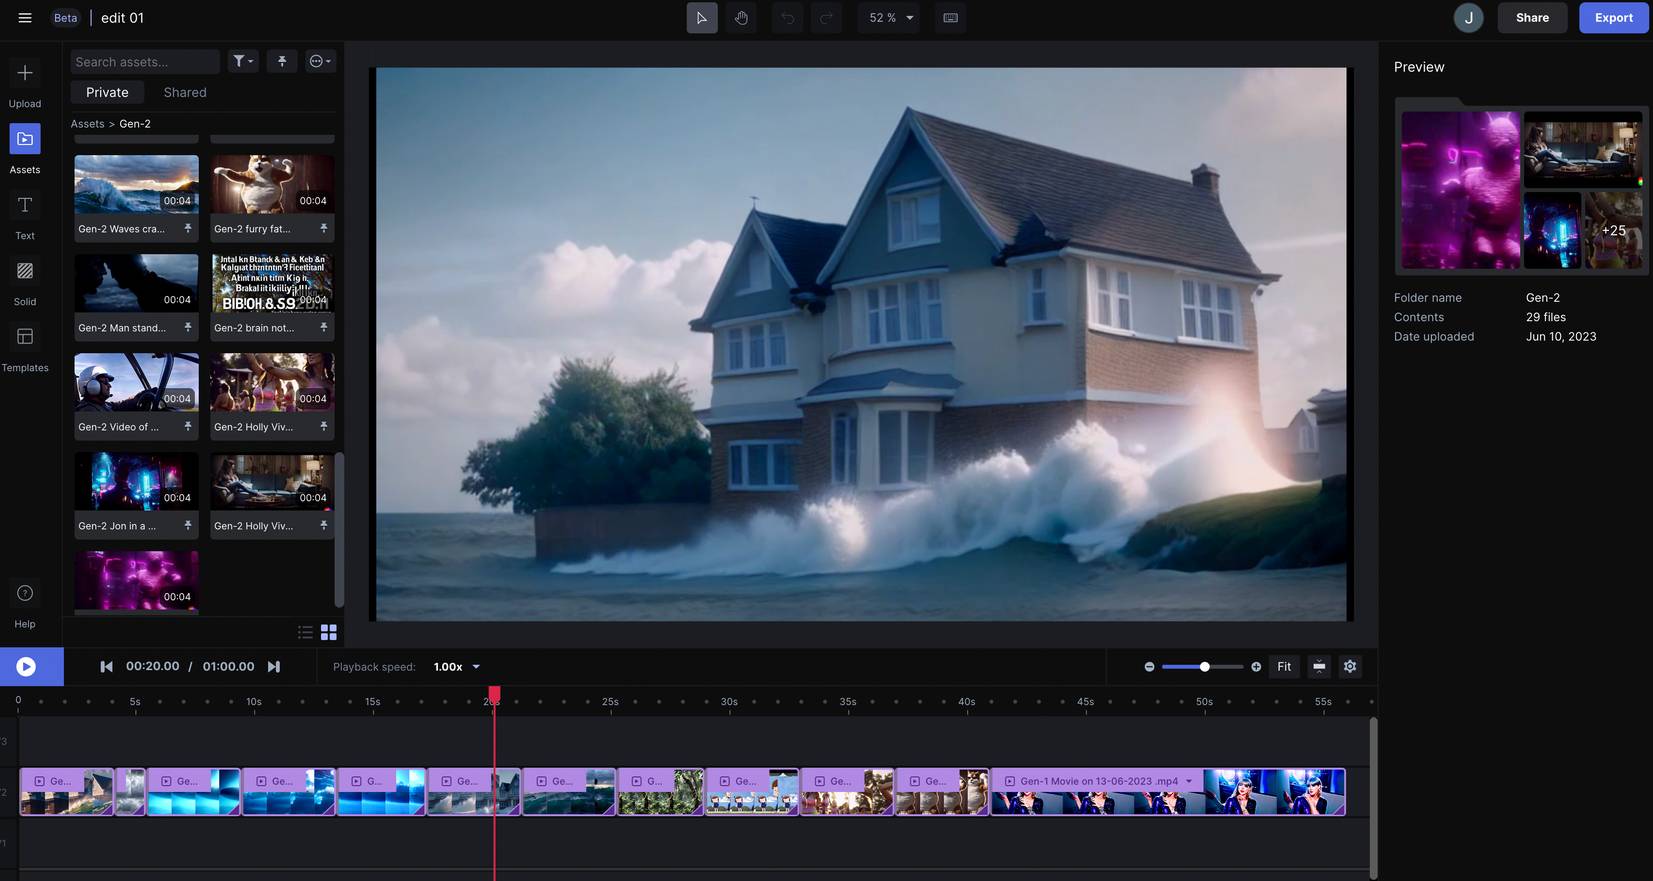Open timeline settings gear
Image resolution: width=1653 pixels, height=881 pixels.
tap(1349, 667)
